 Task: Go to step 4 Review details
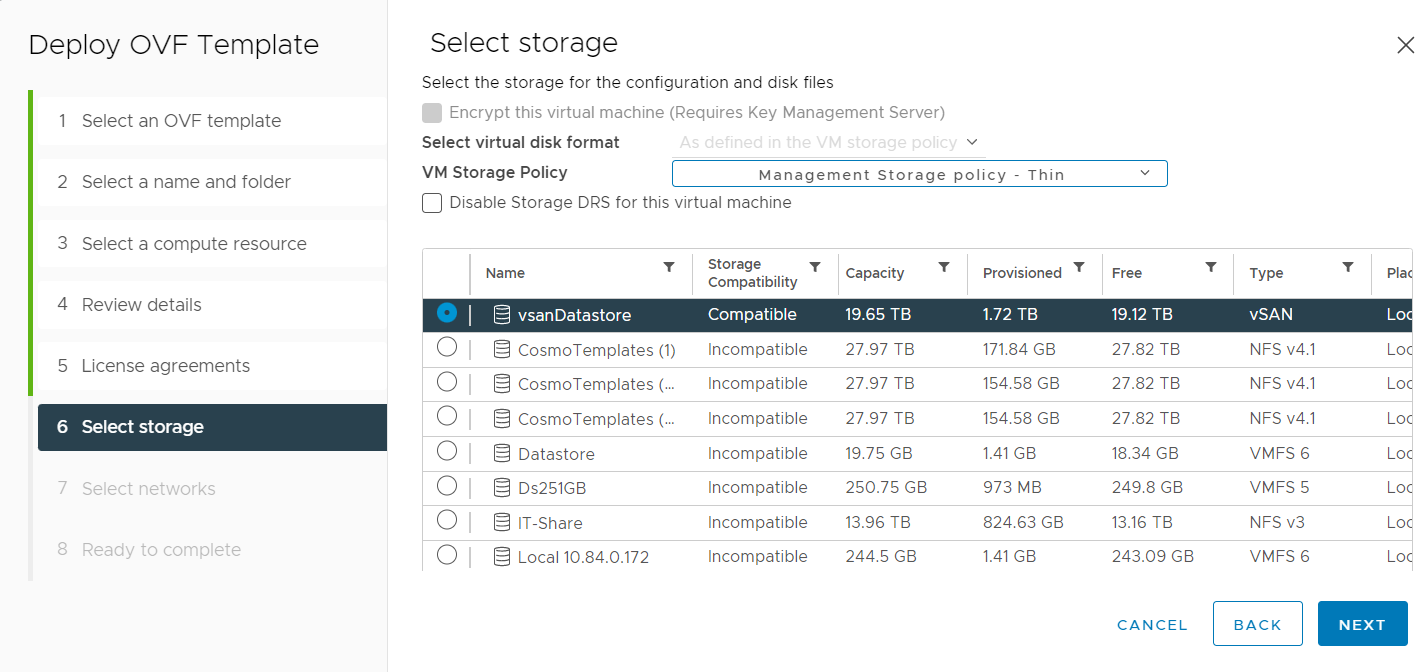click(141, 305)
